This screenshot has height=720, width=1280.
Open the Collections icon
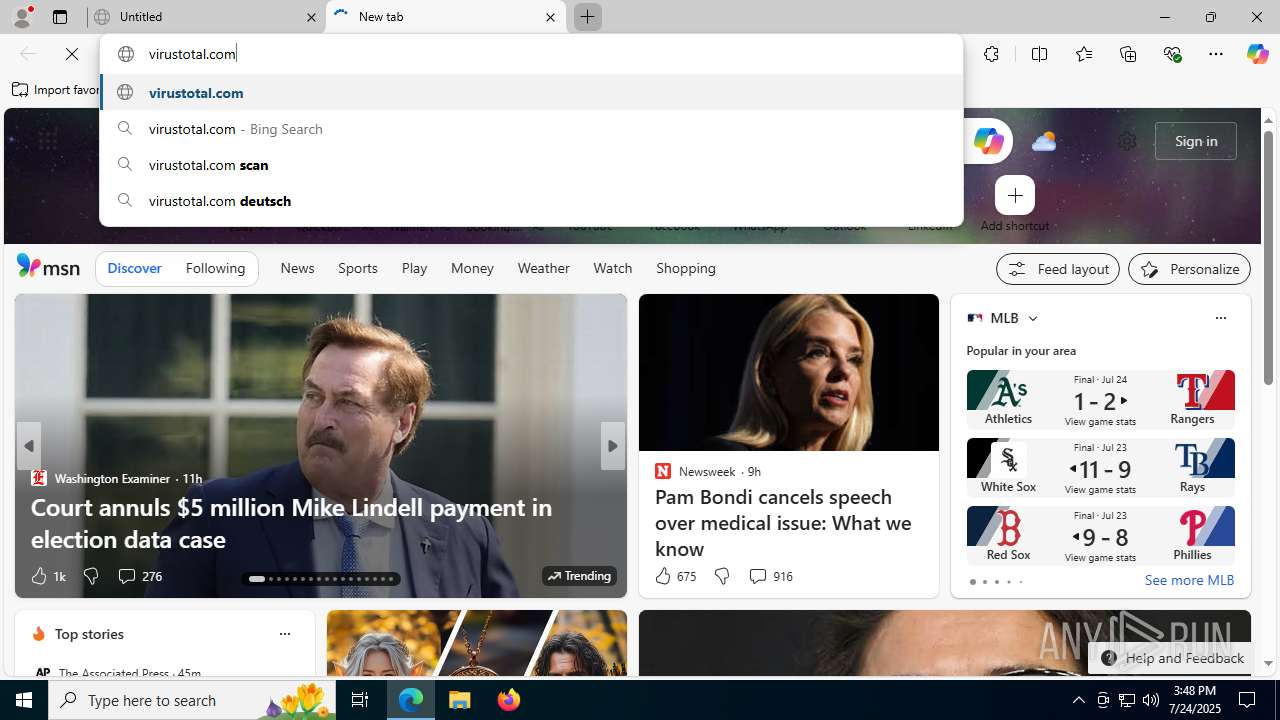[1128, 54]
